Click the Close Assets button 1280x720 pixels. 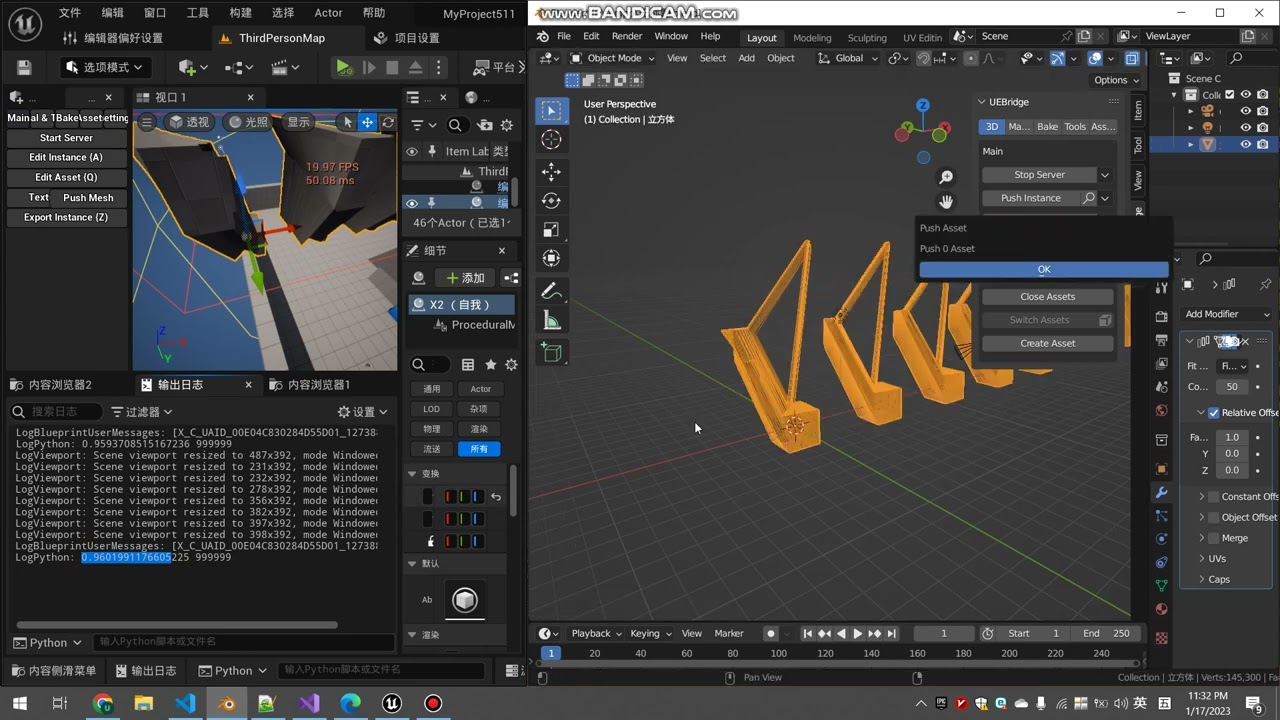pyautogui.click(x=1047, y=297)
